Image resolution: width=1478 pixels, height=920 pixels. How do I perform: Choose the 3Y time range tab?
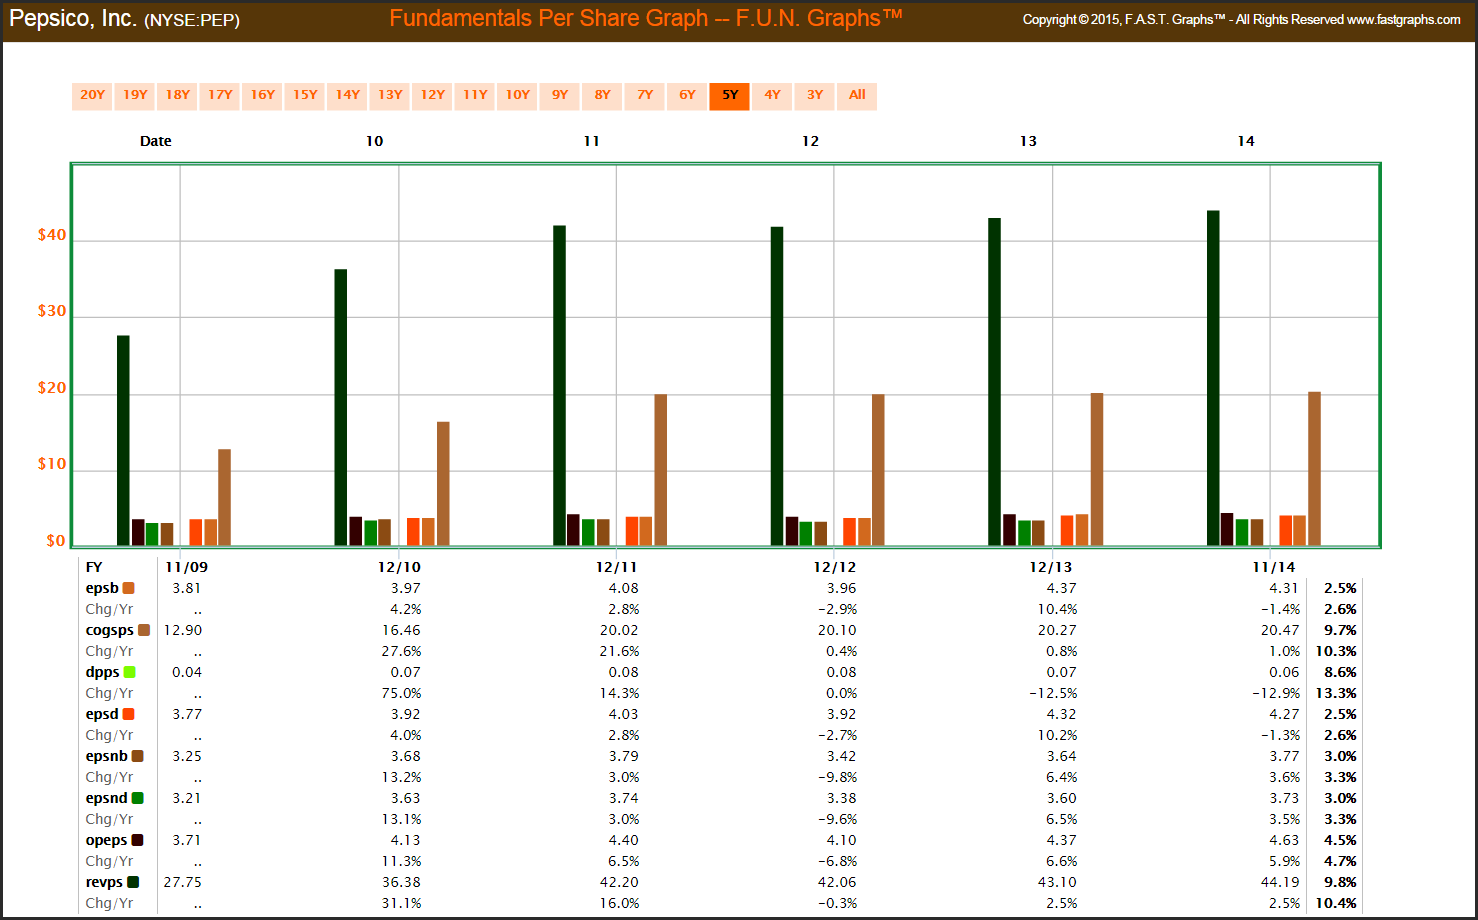click(815, 95)
